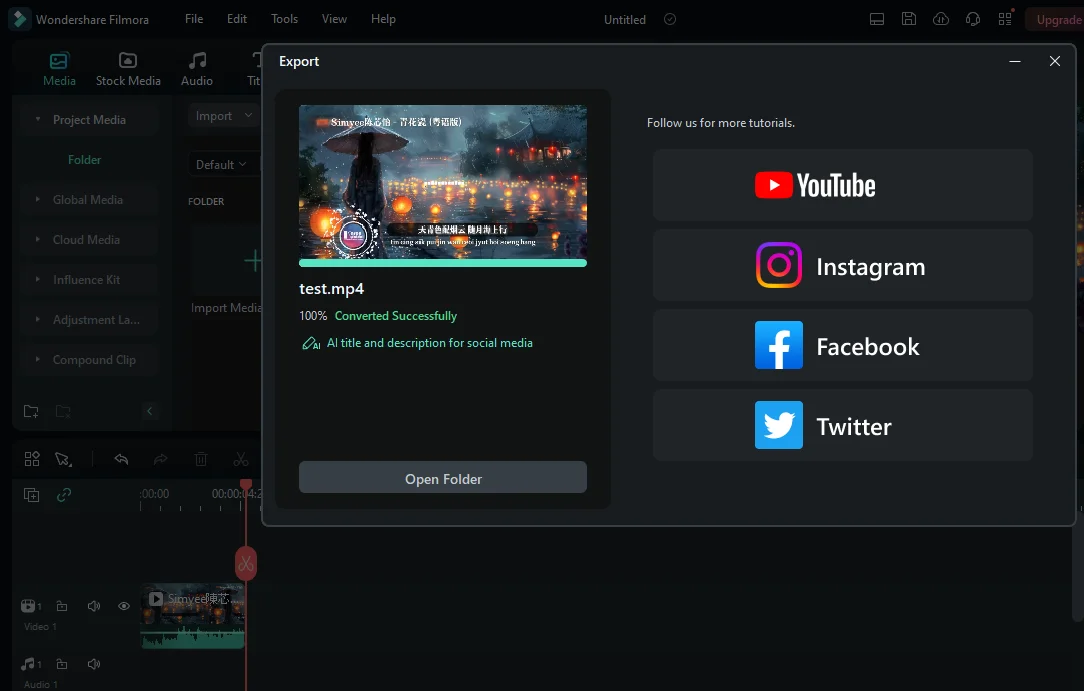Open the View menu
This screenshot has width=1084, height=691.
pos(334,19)
